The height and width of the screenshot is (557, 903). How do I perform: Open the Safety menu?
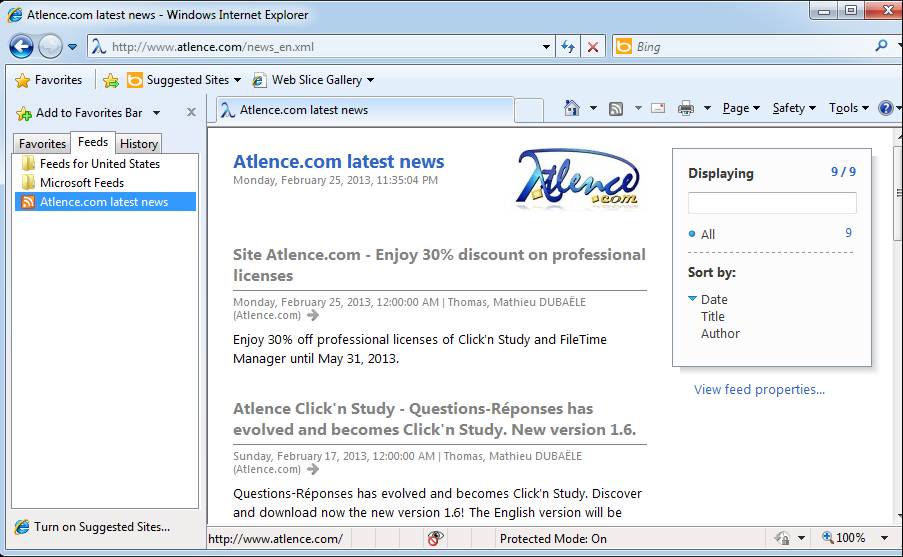(x=794, y=108)
